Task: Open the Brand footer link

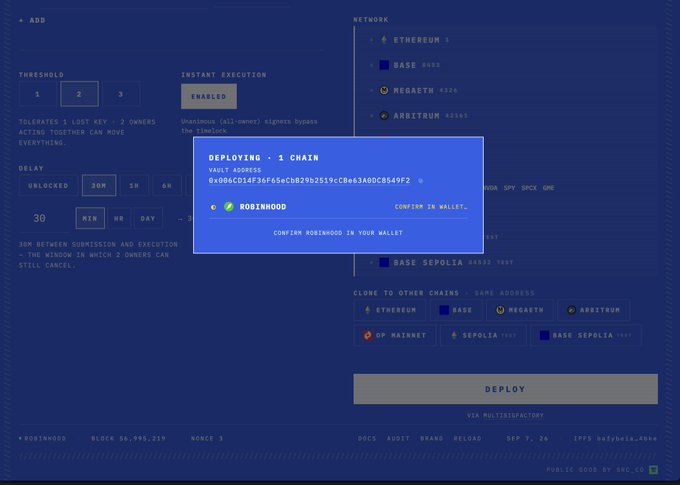Action: click(432, 439)
